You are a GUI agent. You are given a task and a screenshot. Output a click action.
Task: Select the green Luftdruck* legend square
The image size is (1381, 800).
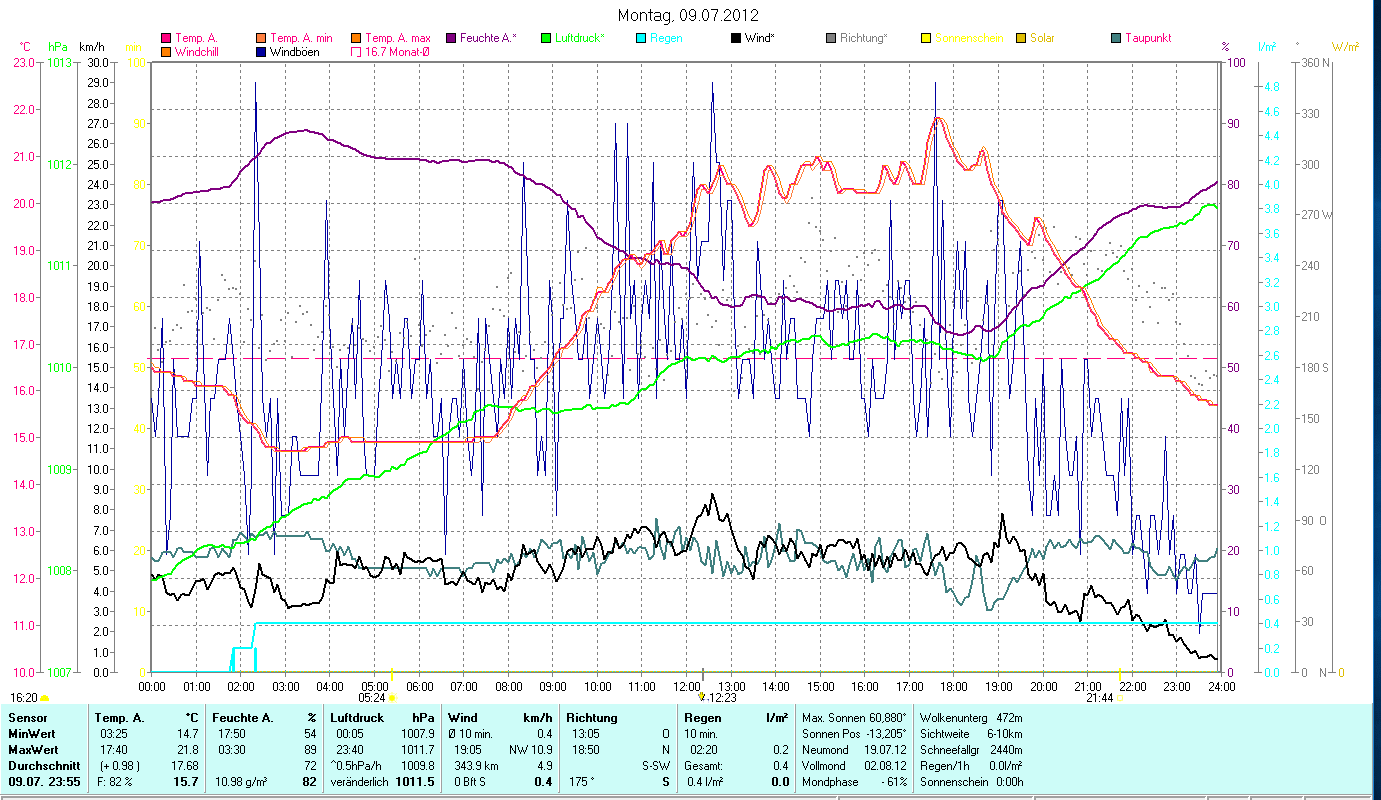pos(546,38)
